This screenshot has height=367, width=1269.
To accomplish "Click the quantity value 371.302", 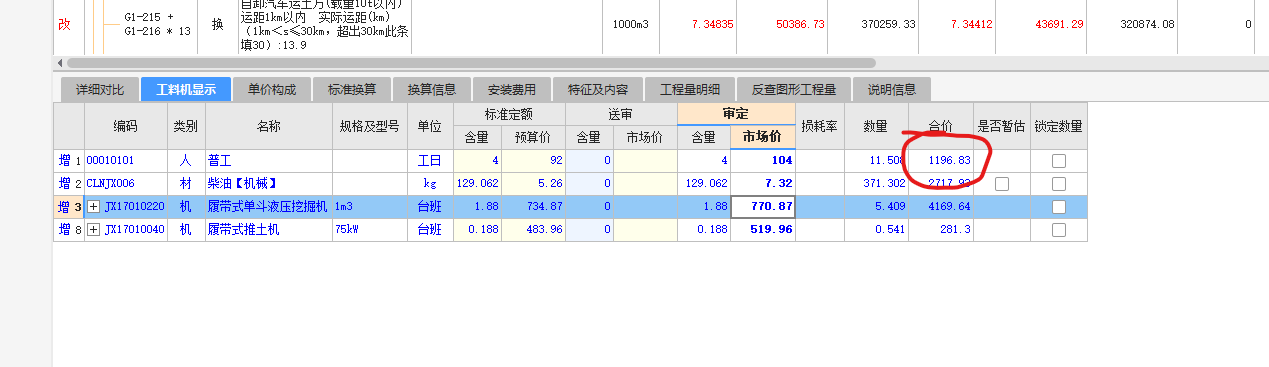I will tap(876, 183).
